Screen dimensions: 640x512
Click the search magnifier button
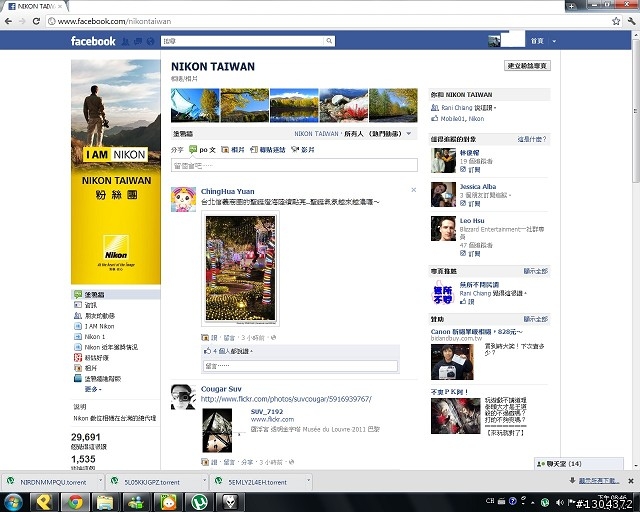tap(329, 41)
